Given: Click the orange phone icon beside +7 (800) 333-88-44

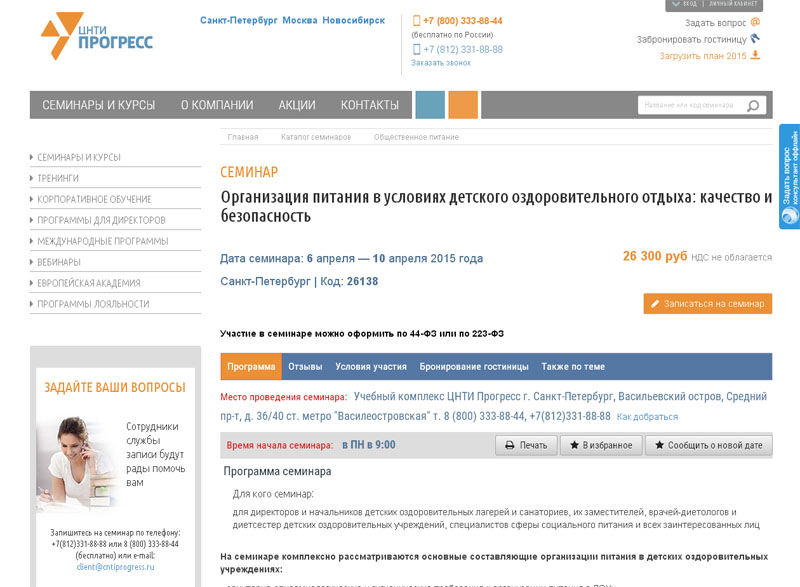Looking at the screenshot, I should [x=416, y=21].
